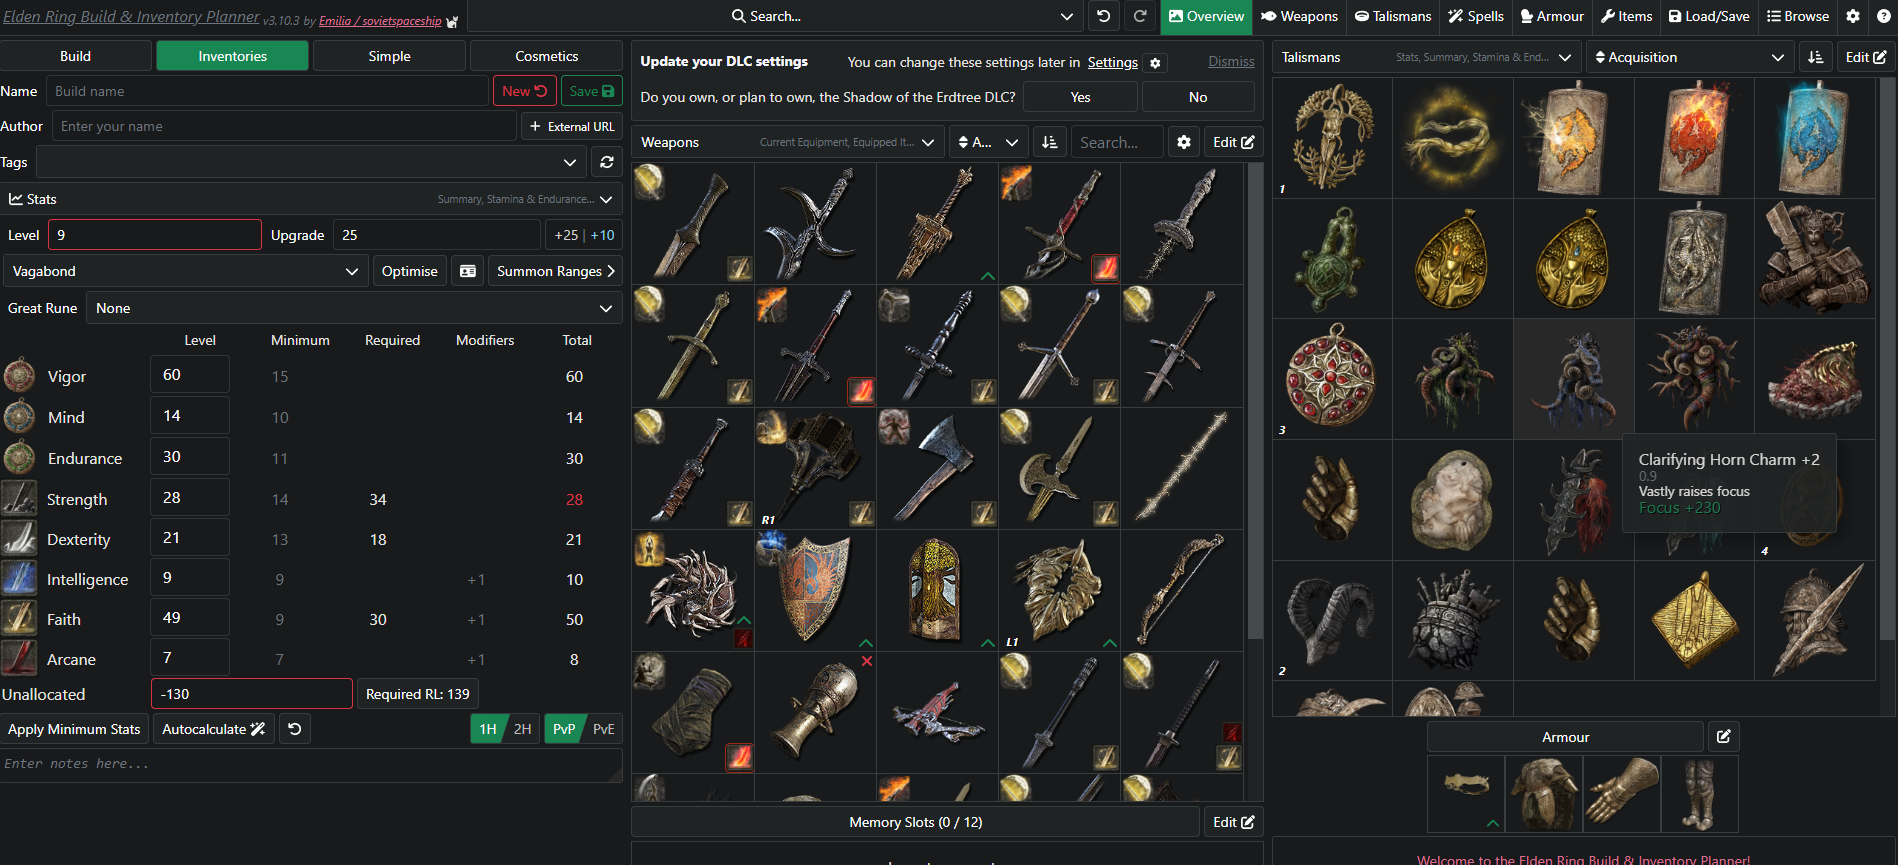Click the New build button
Viewport: 1898px width, 865px height.
coord(524,91)
